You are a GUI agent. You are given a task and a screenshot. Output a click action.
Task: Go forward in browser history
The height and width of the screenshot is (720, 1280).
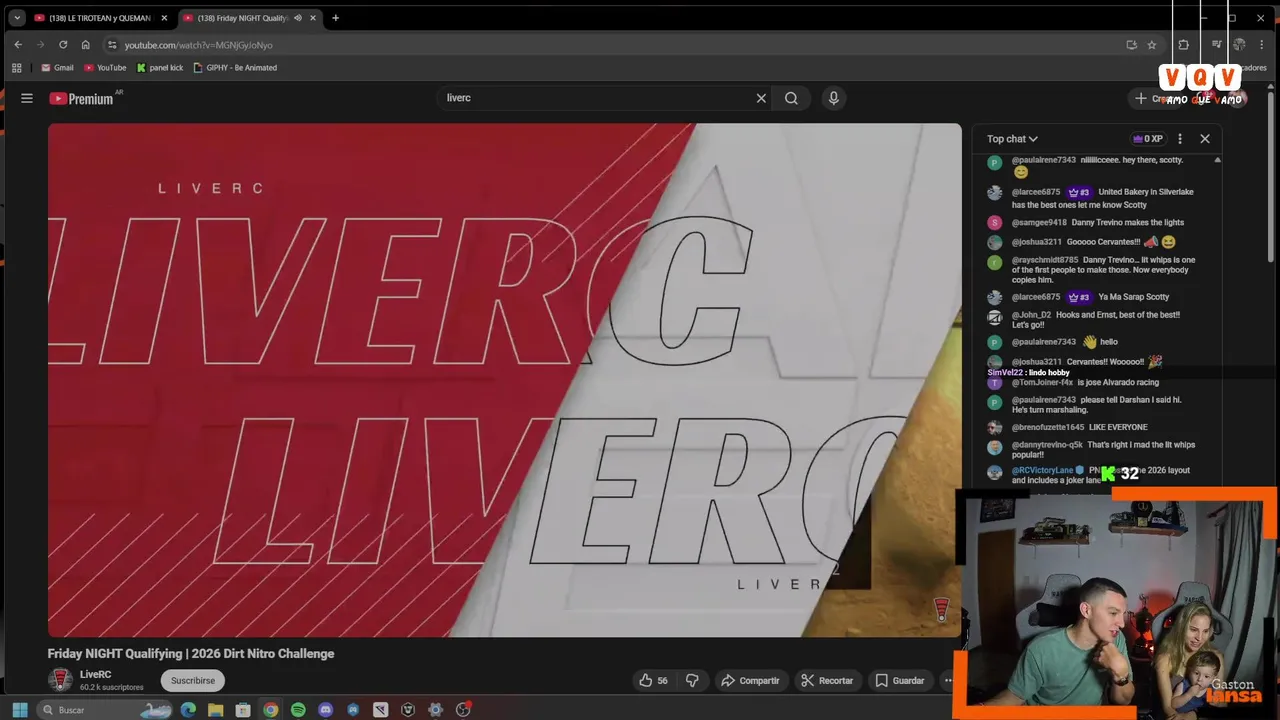coord(40,45)
